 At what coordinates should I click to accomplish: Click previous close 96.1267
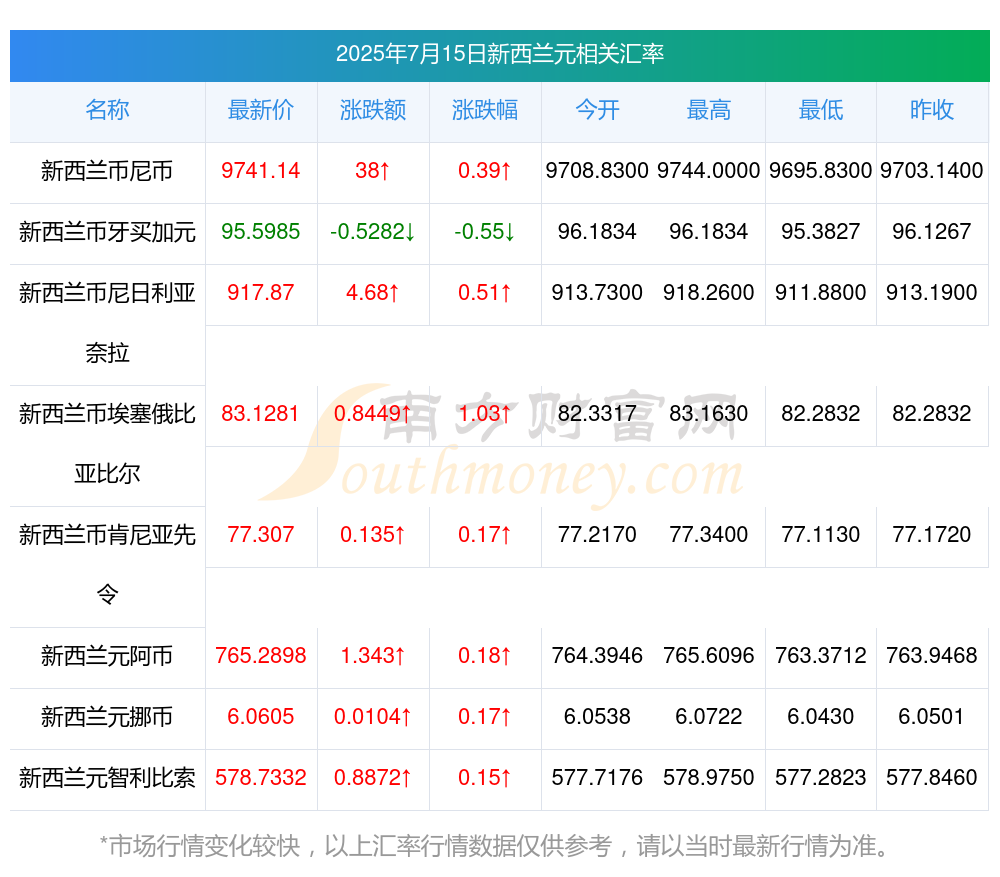point(932,232)
